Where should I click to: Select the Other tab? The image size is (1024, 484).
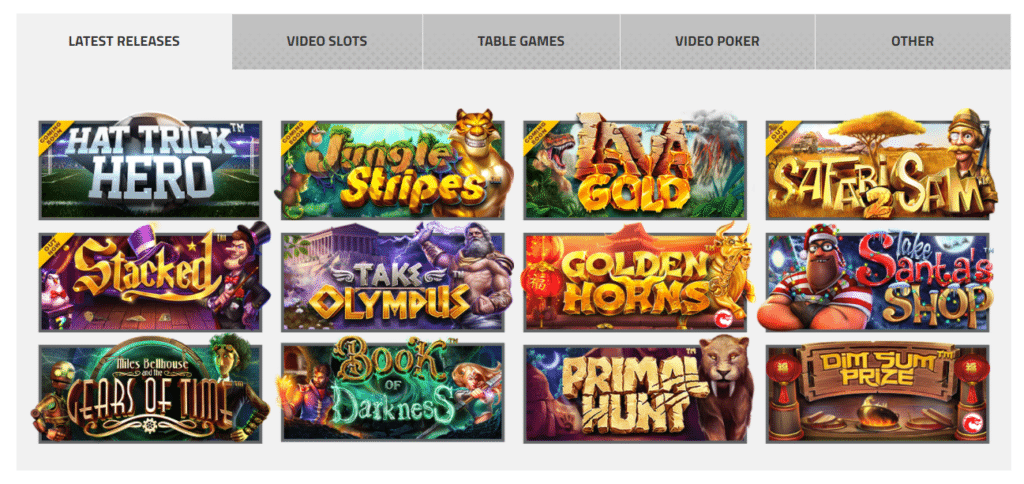tap(912, 41)
